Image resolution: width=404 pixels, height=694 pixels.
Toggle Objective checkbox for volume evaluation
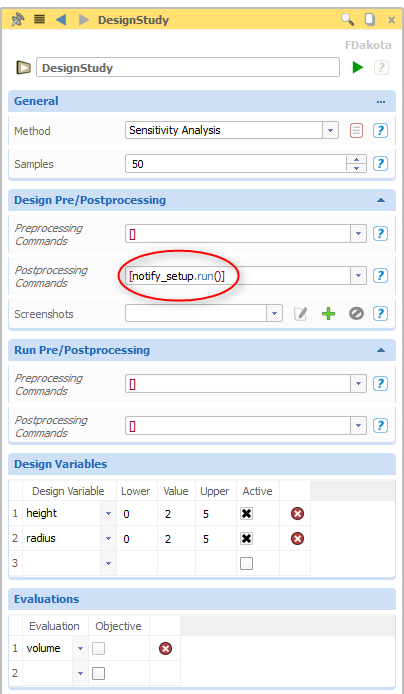point(98,649)
